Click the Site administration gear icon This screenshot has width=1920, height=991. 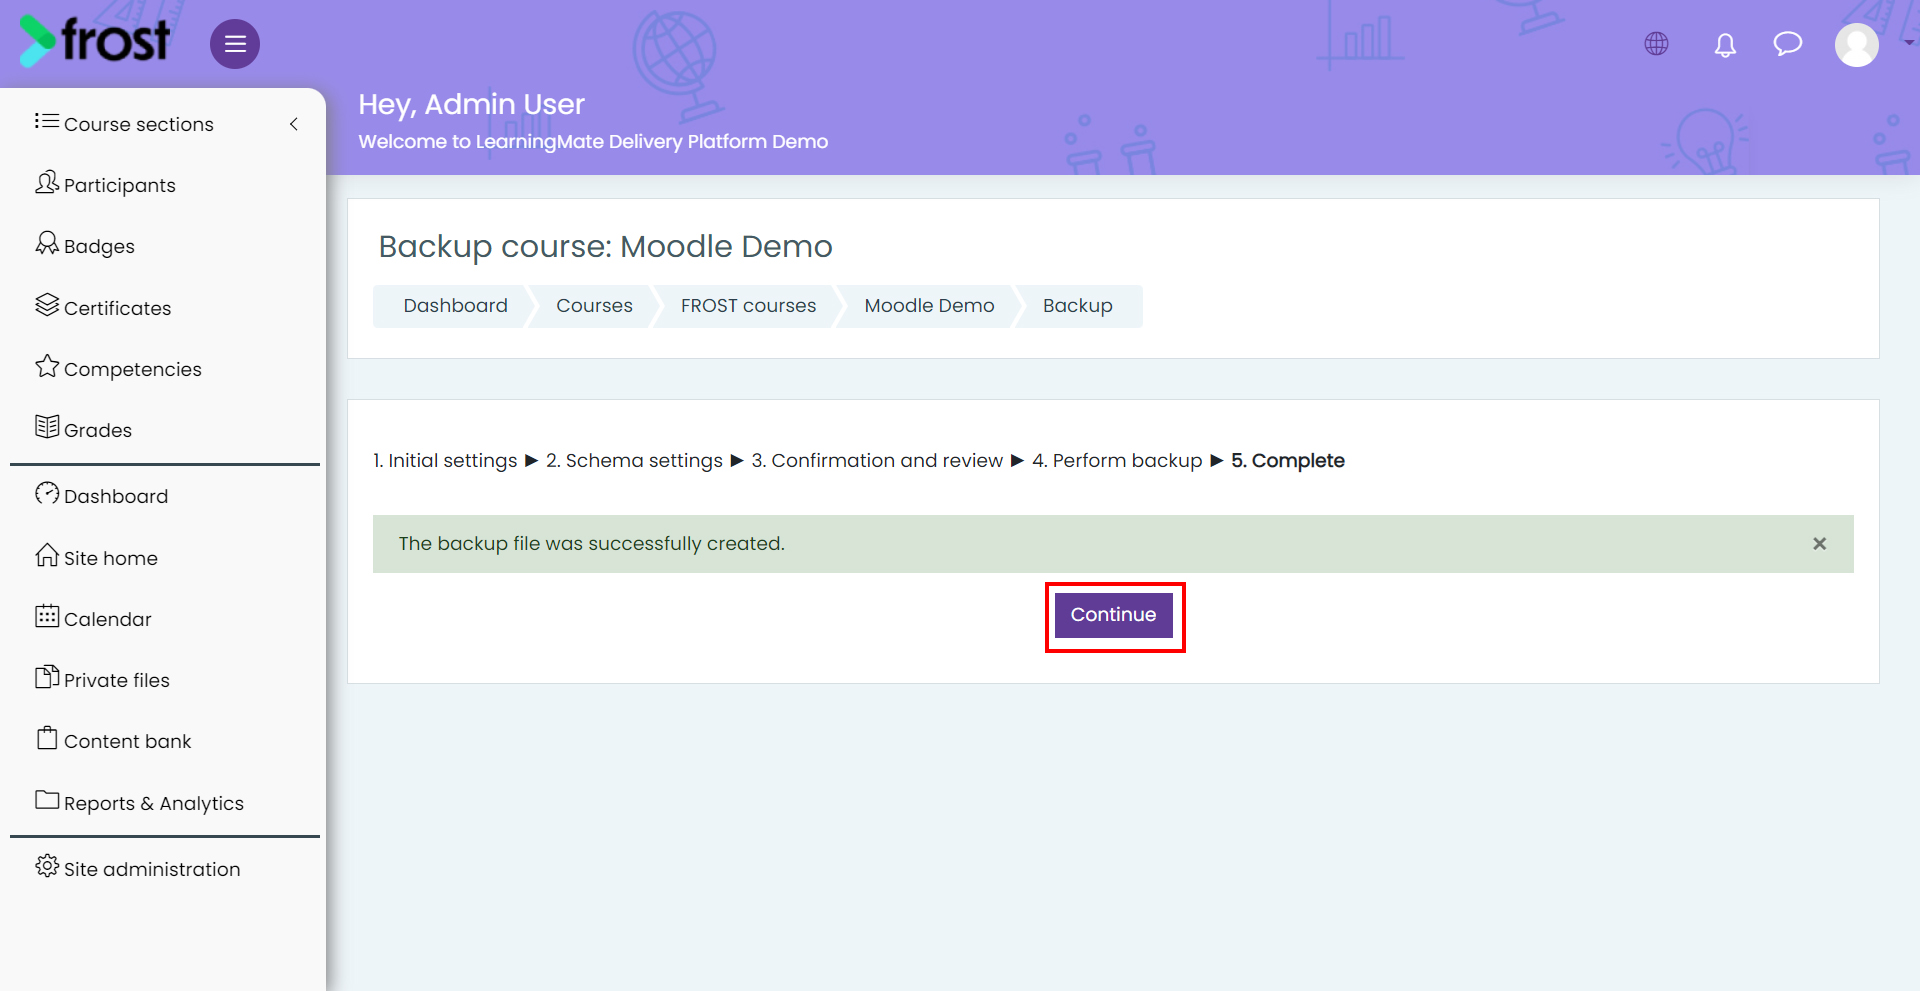point(47,866)
